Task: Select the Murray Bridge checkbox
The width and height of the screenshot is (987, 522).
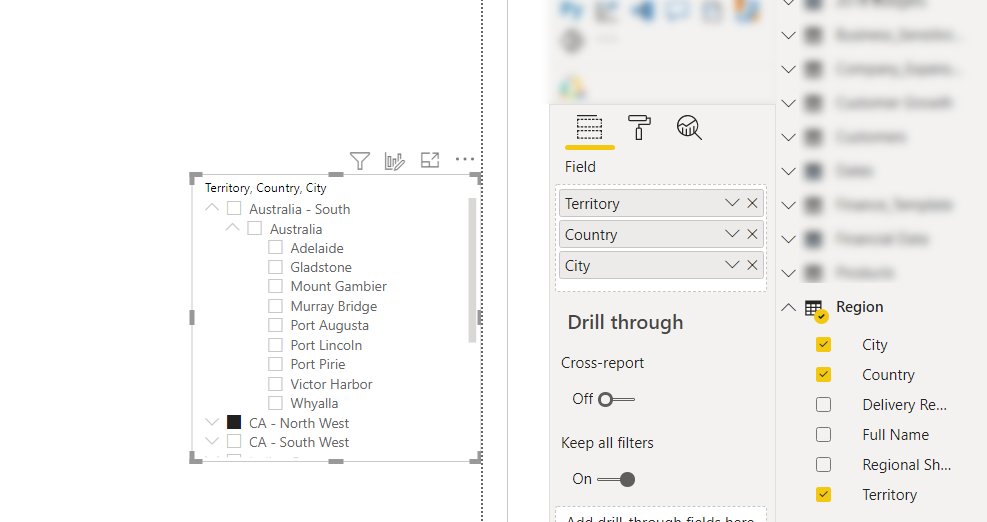Action: point(275,306)
